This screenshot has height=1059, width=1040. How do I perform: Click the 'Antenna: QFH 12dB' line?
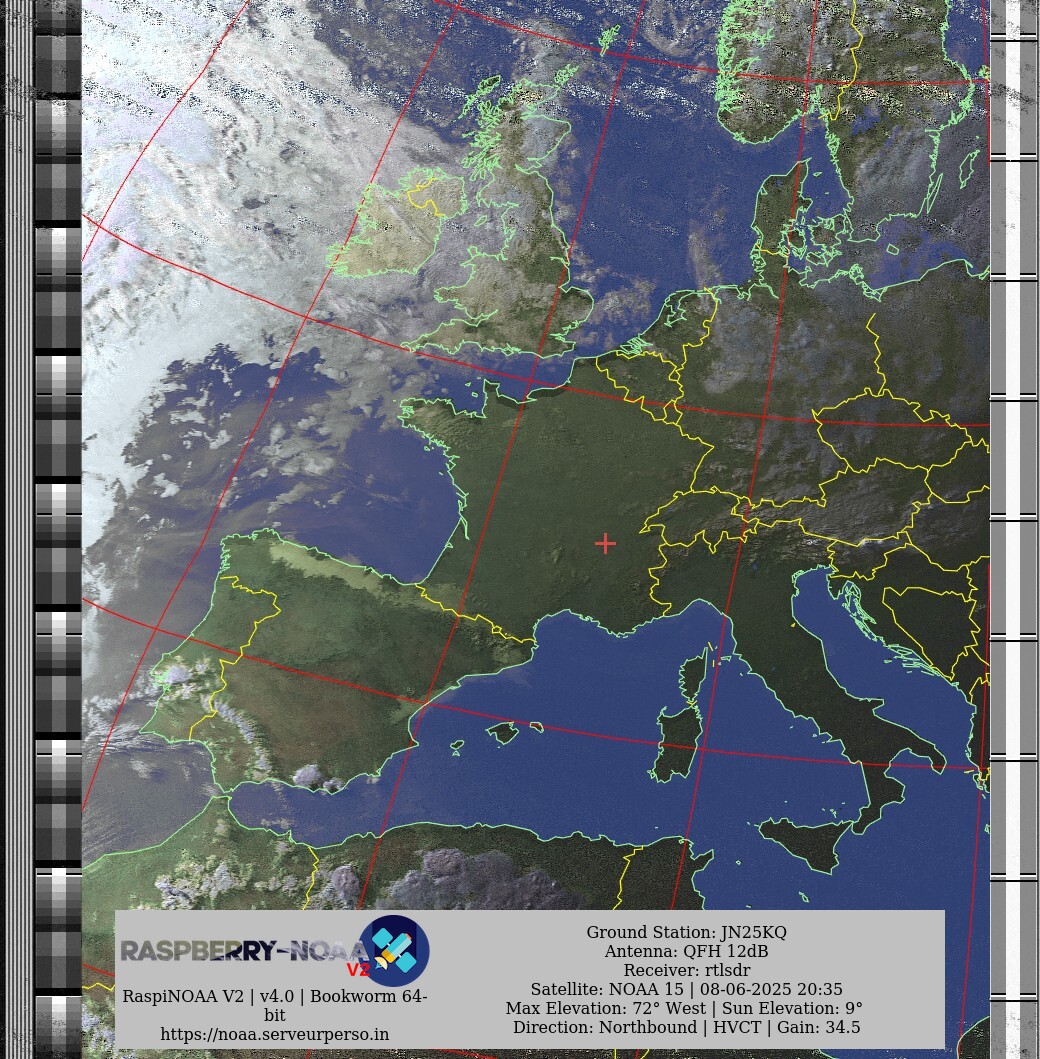[686, 951]
